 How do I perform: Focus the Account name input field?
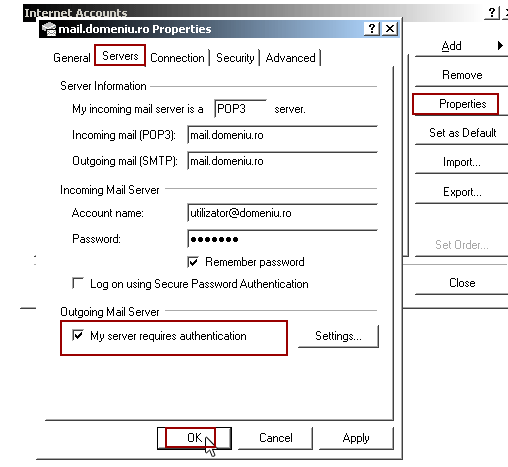[x=282, y=213]
